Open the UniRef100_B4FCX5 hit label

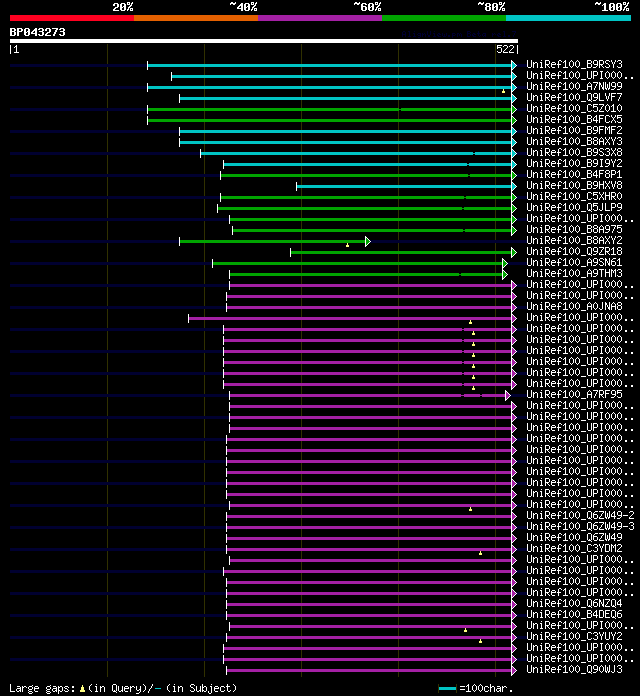[x=574, y=119]
